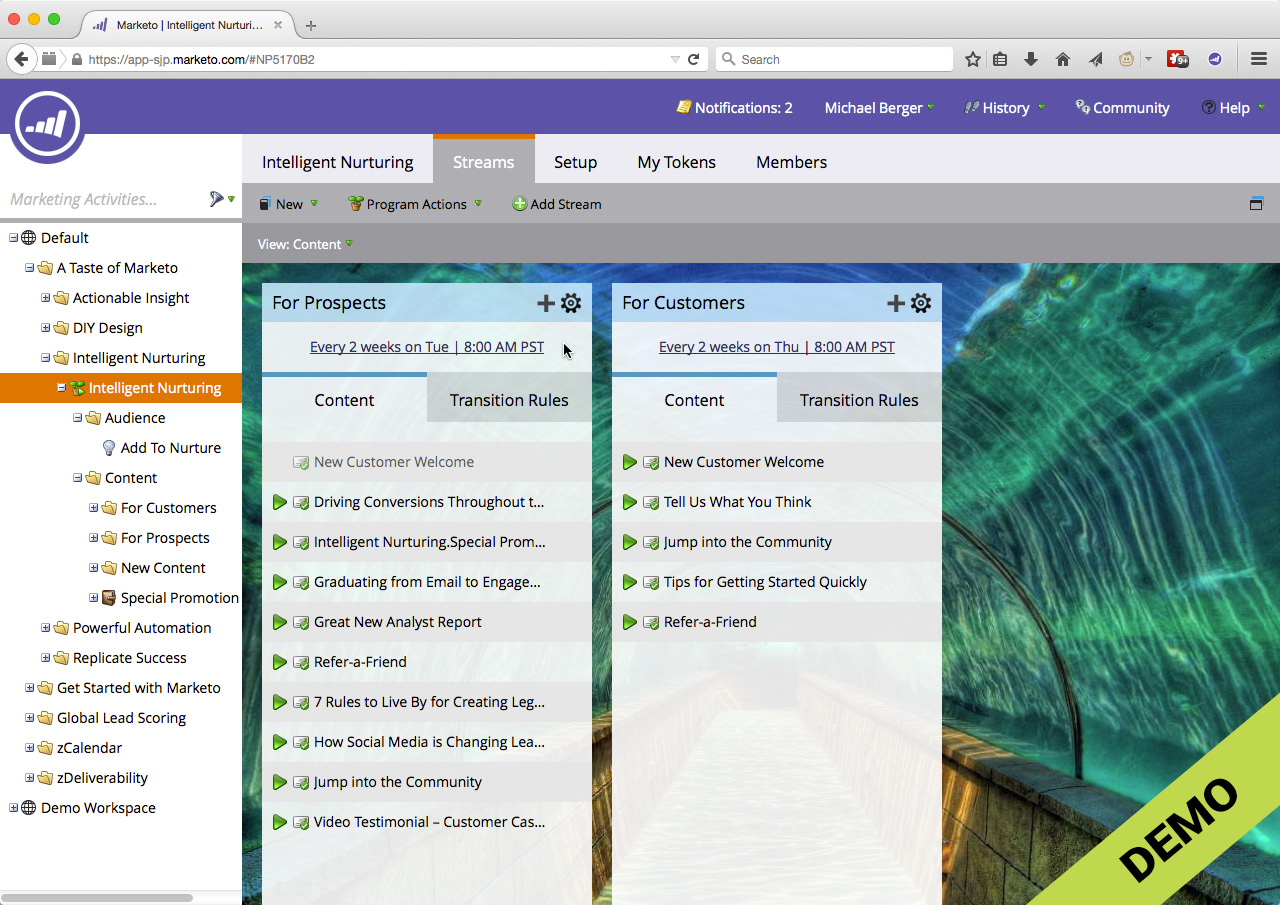Toggle the green activation arrow for Great New Analyst Report
The height and width of the screenshot is (905, 1280).
280,622
